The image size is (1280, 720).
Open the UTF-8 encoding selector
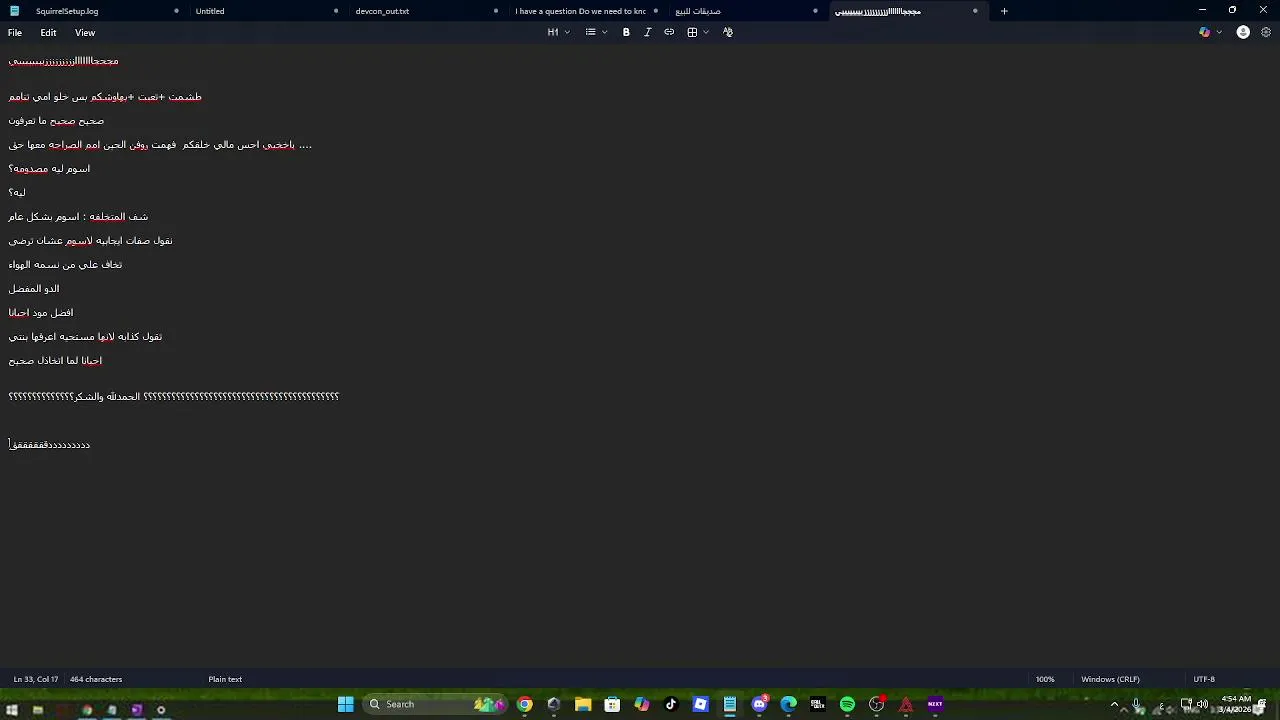[1204, 679]
